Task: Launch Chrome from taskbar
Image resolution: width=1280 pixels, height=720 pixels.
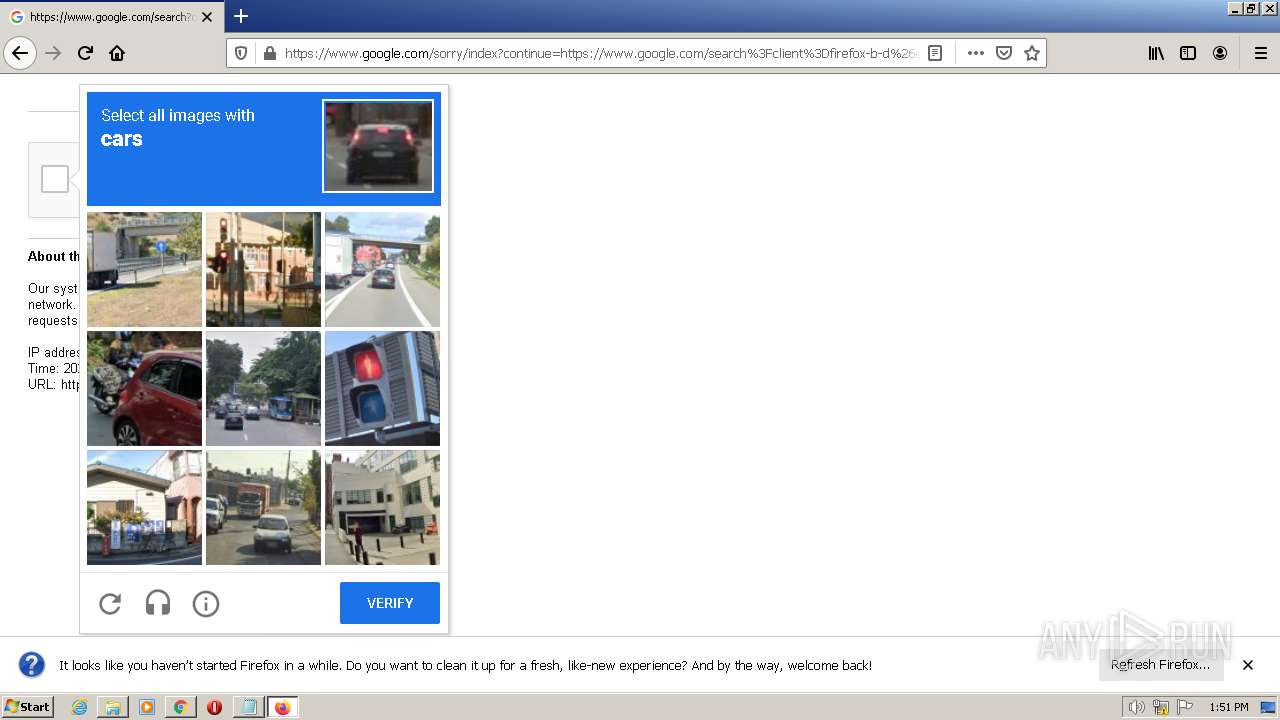Action: click(x=180, y=707)
